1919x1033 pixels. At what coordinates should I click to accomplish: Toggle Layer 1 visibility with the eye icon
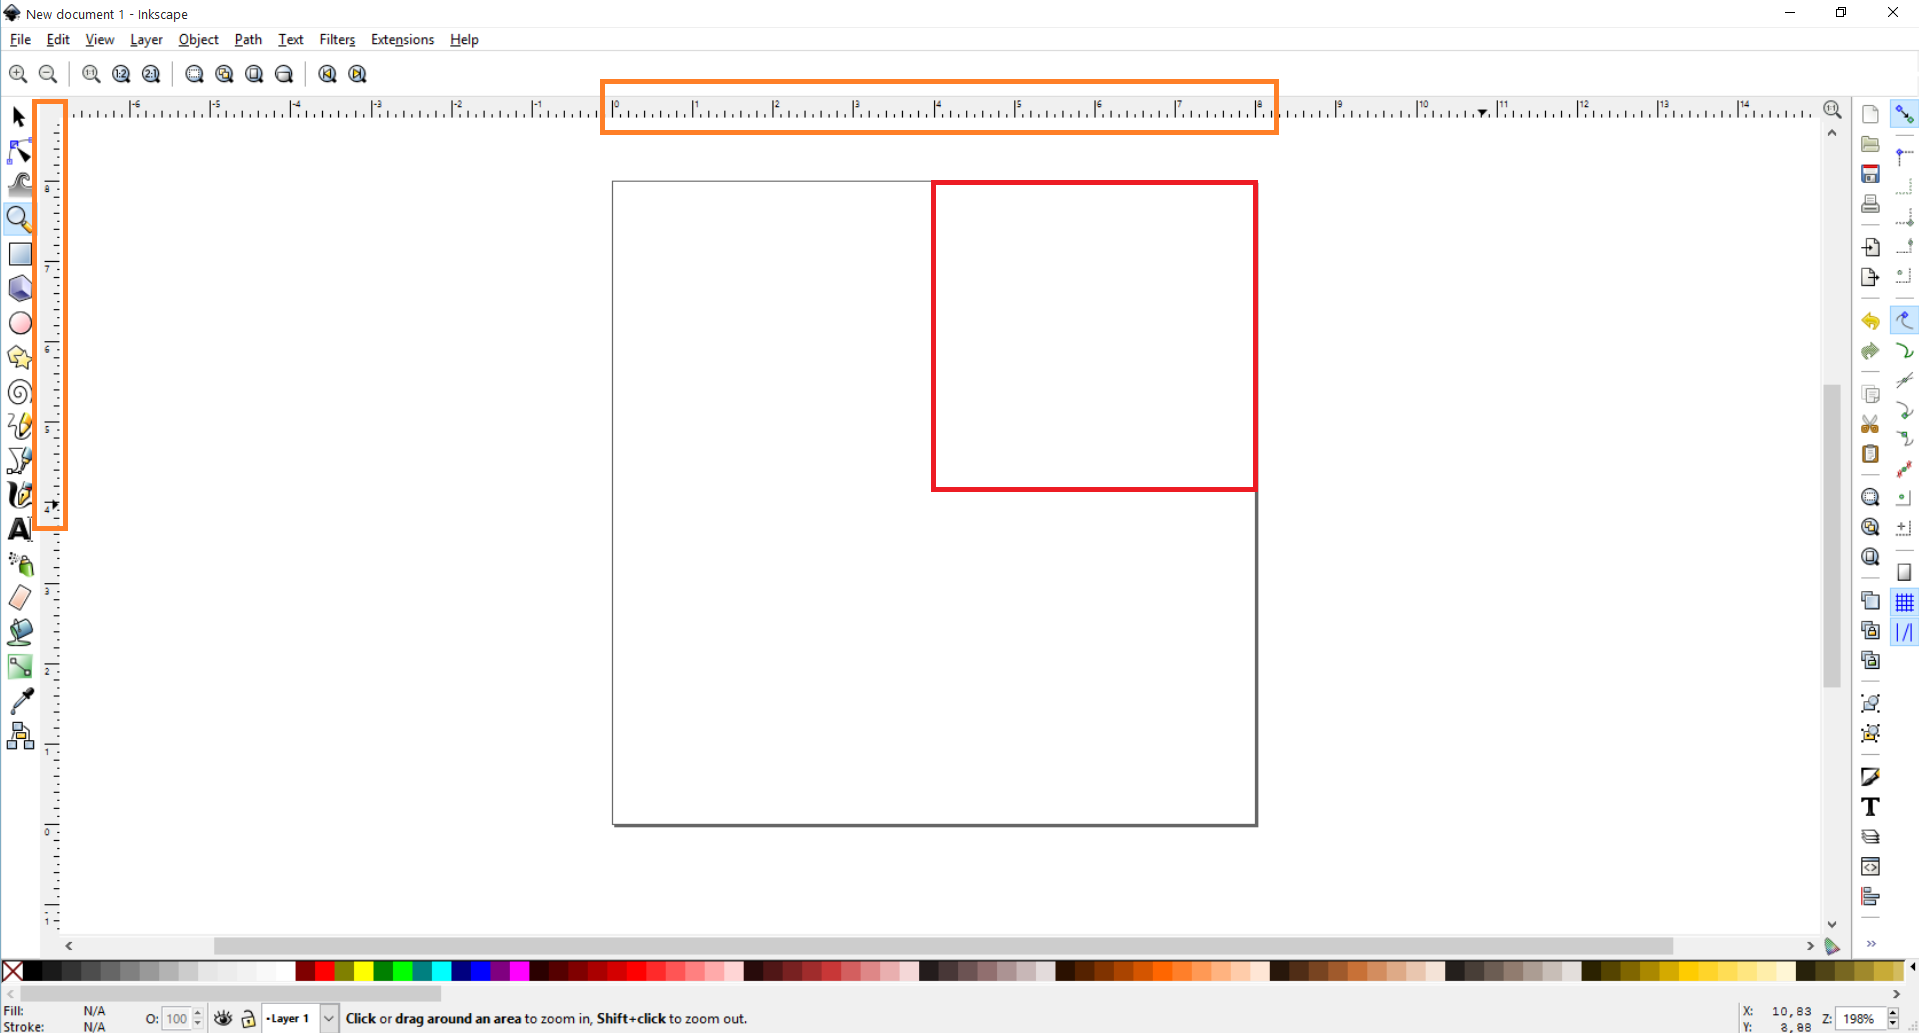click(222, 1018)
